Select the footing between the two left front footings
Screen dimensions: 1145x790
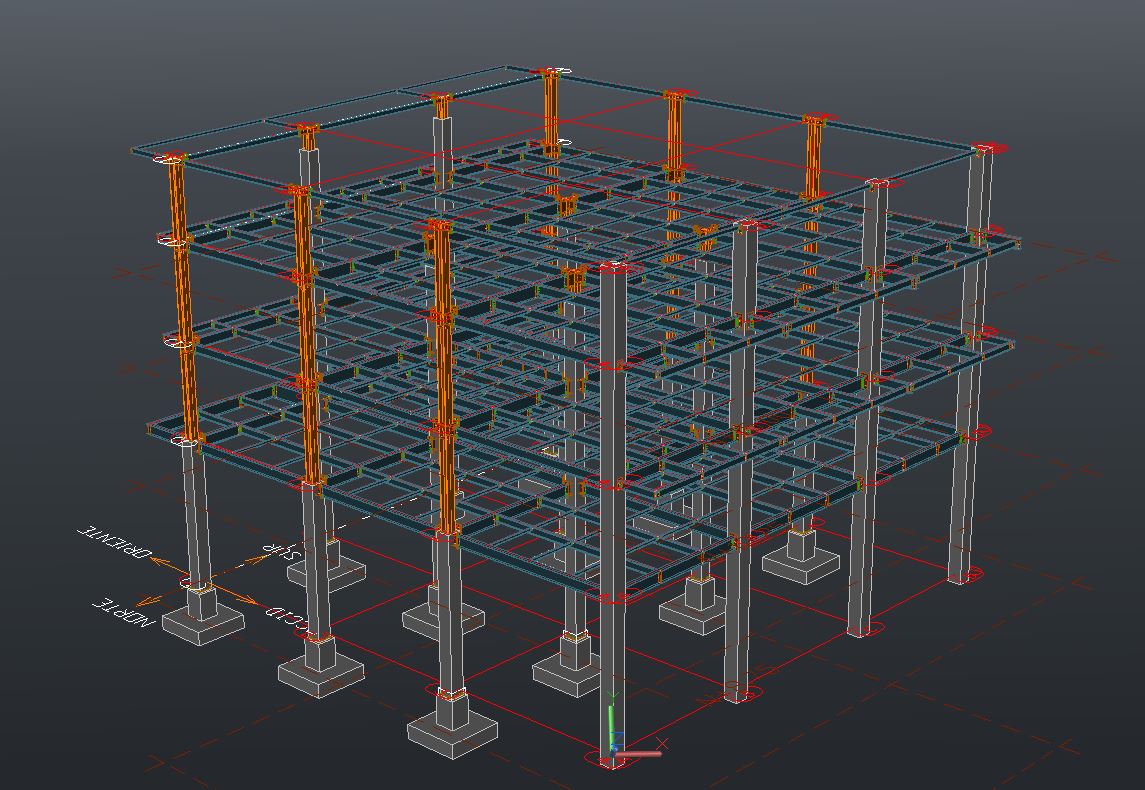320,670
